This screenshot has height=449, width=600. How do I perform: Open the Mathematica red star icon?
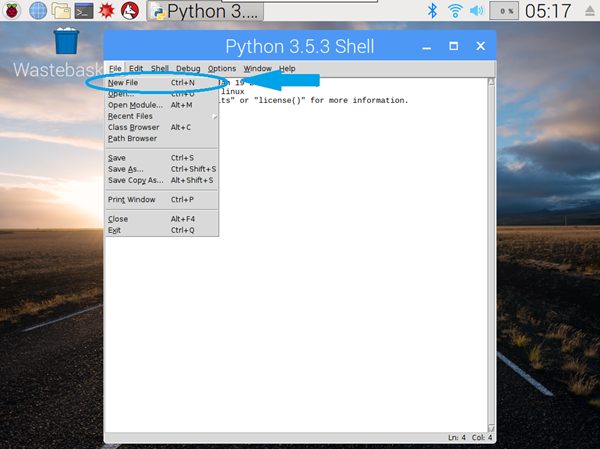[108, 11]
